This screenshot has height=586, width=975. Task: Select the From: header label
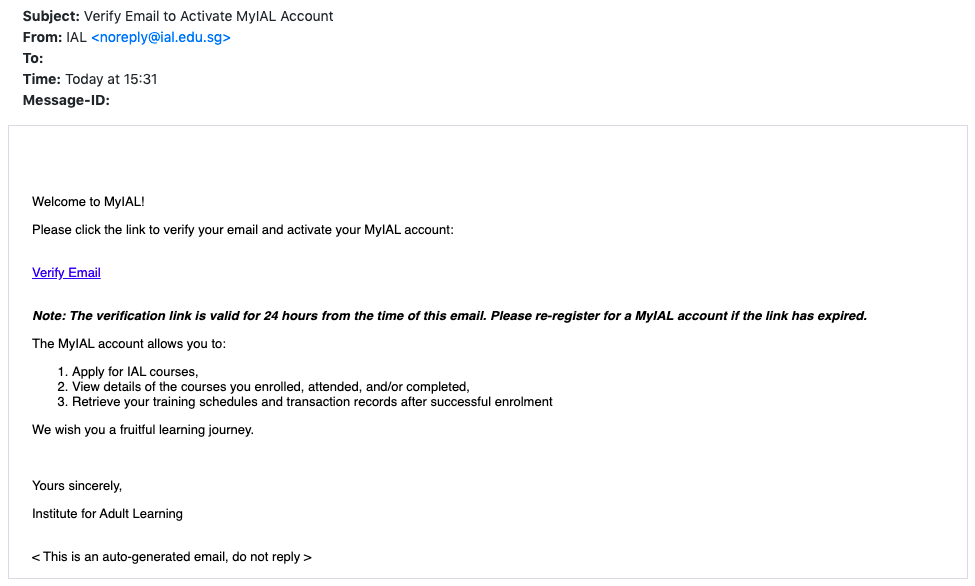42,37
